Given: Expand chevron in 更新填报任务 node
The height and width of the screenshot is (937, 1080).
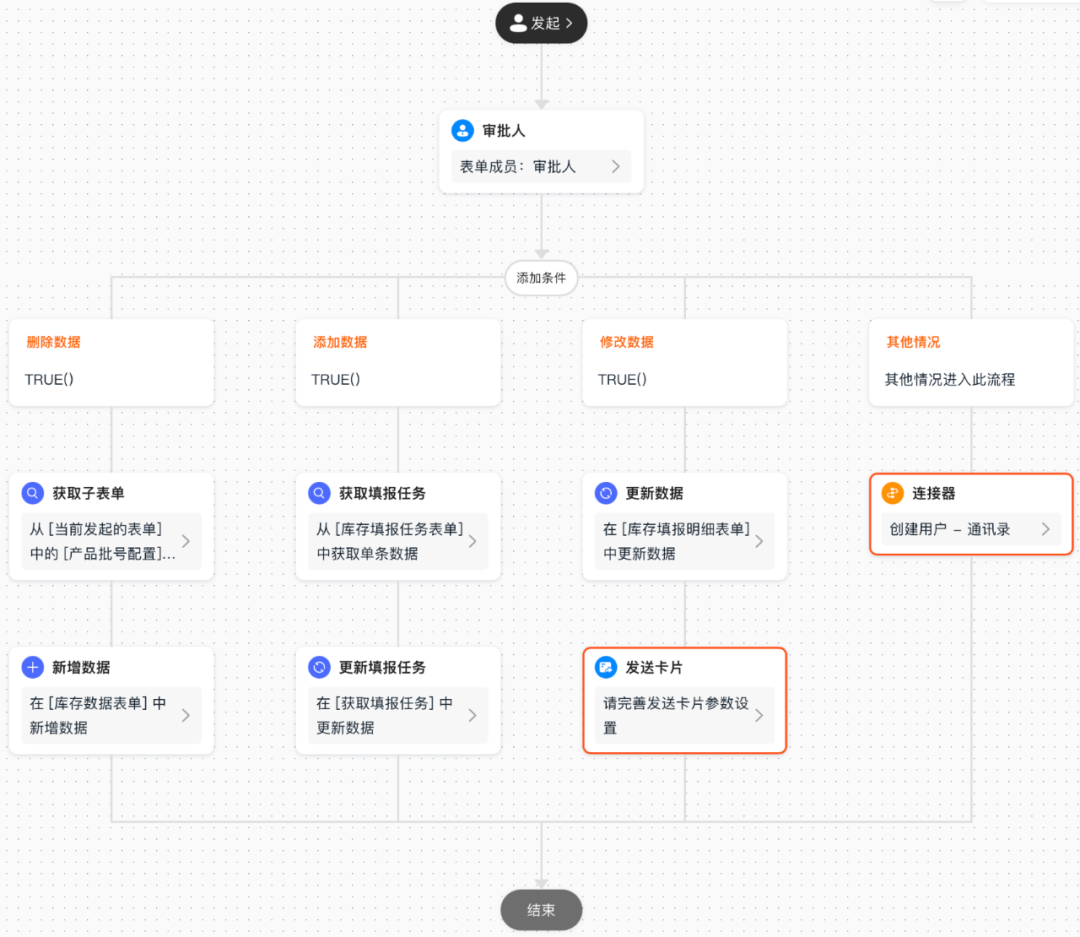Looking at the screenshot, I should tap(472, 715).
